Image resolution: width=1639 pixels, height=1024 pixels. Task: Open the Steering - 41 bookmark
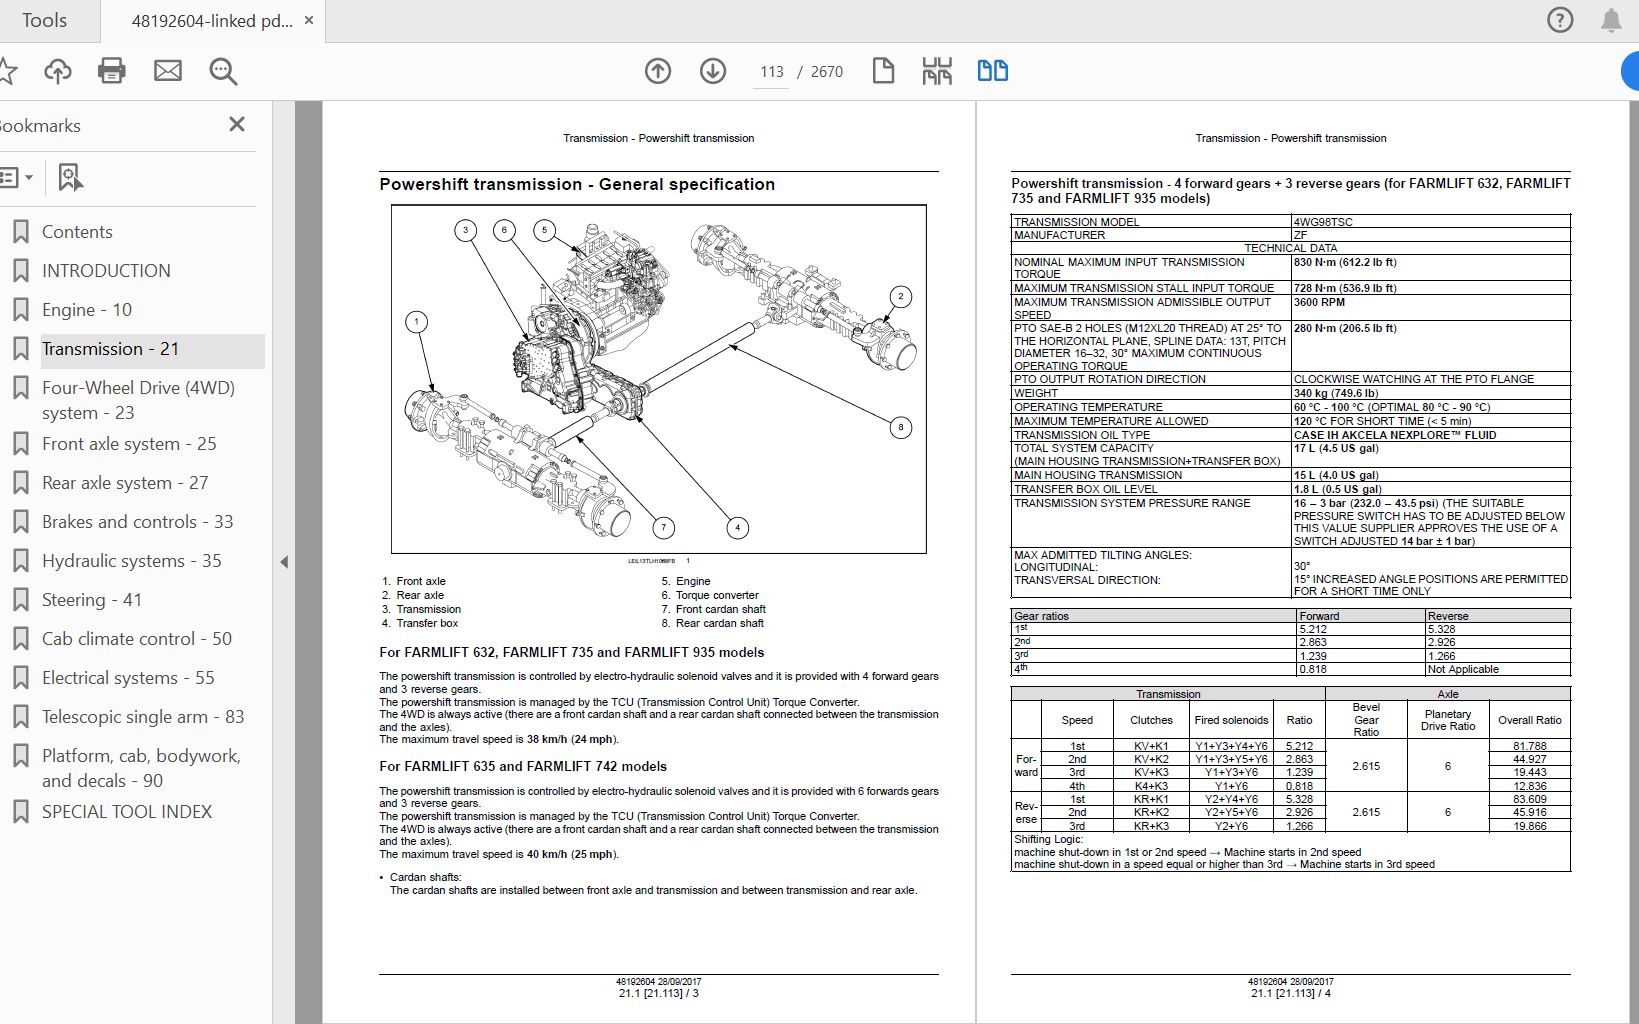click(92, 600)
